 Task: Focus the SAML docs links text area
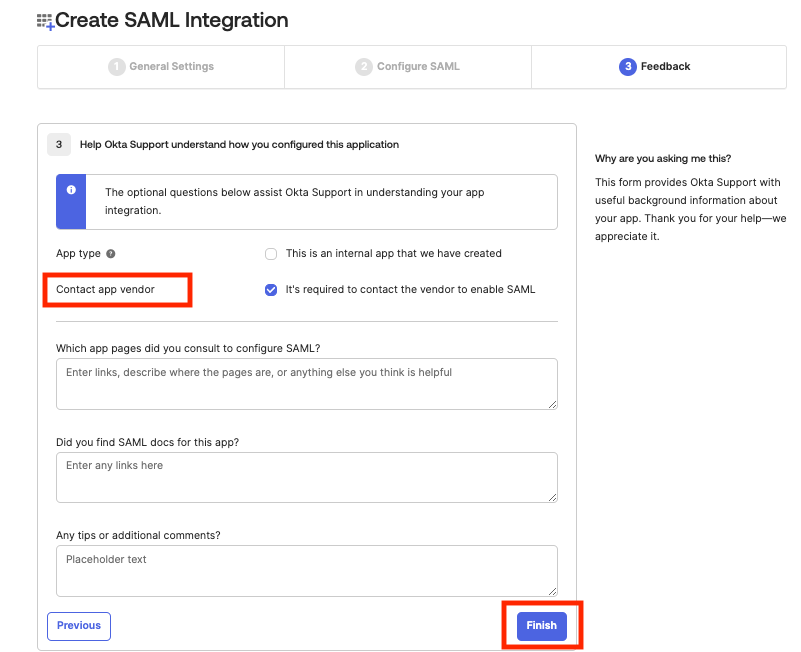click(x=307, y=477)
